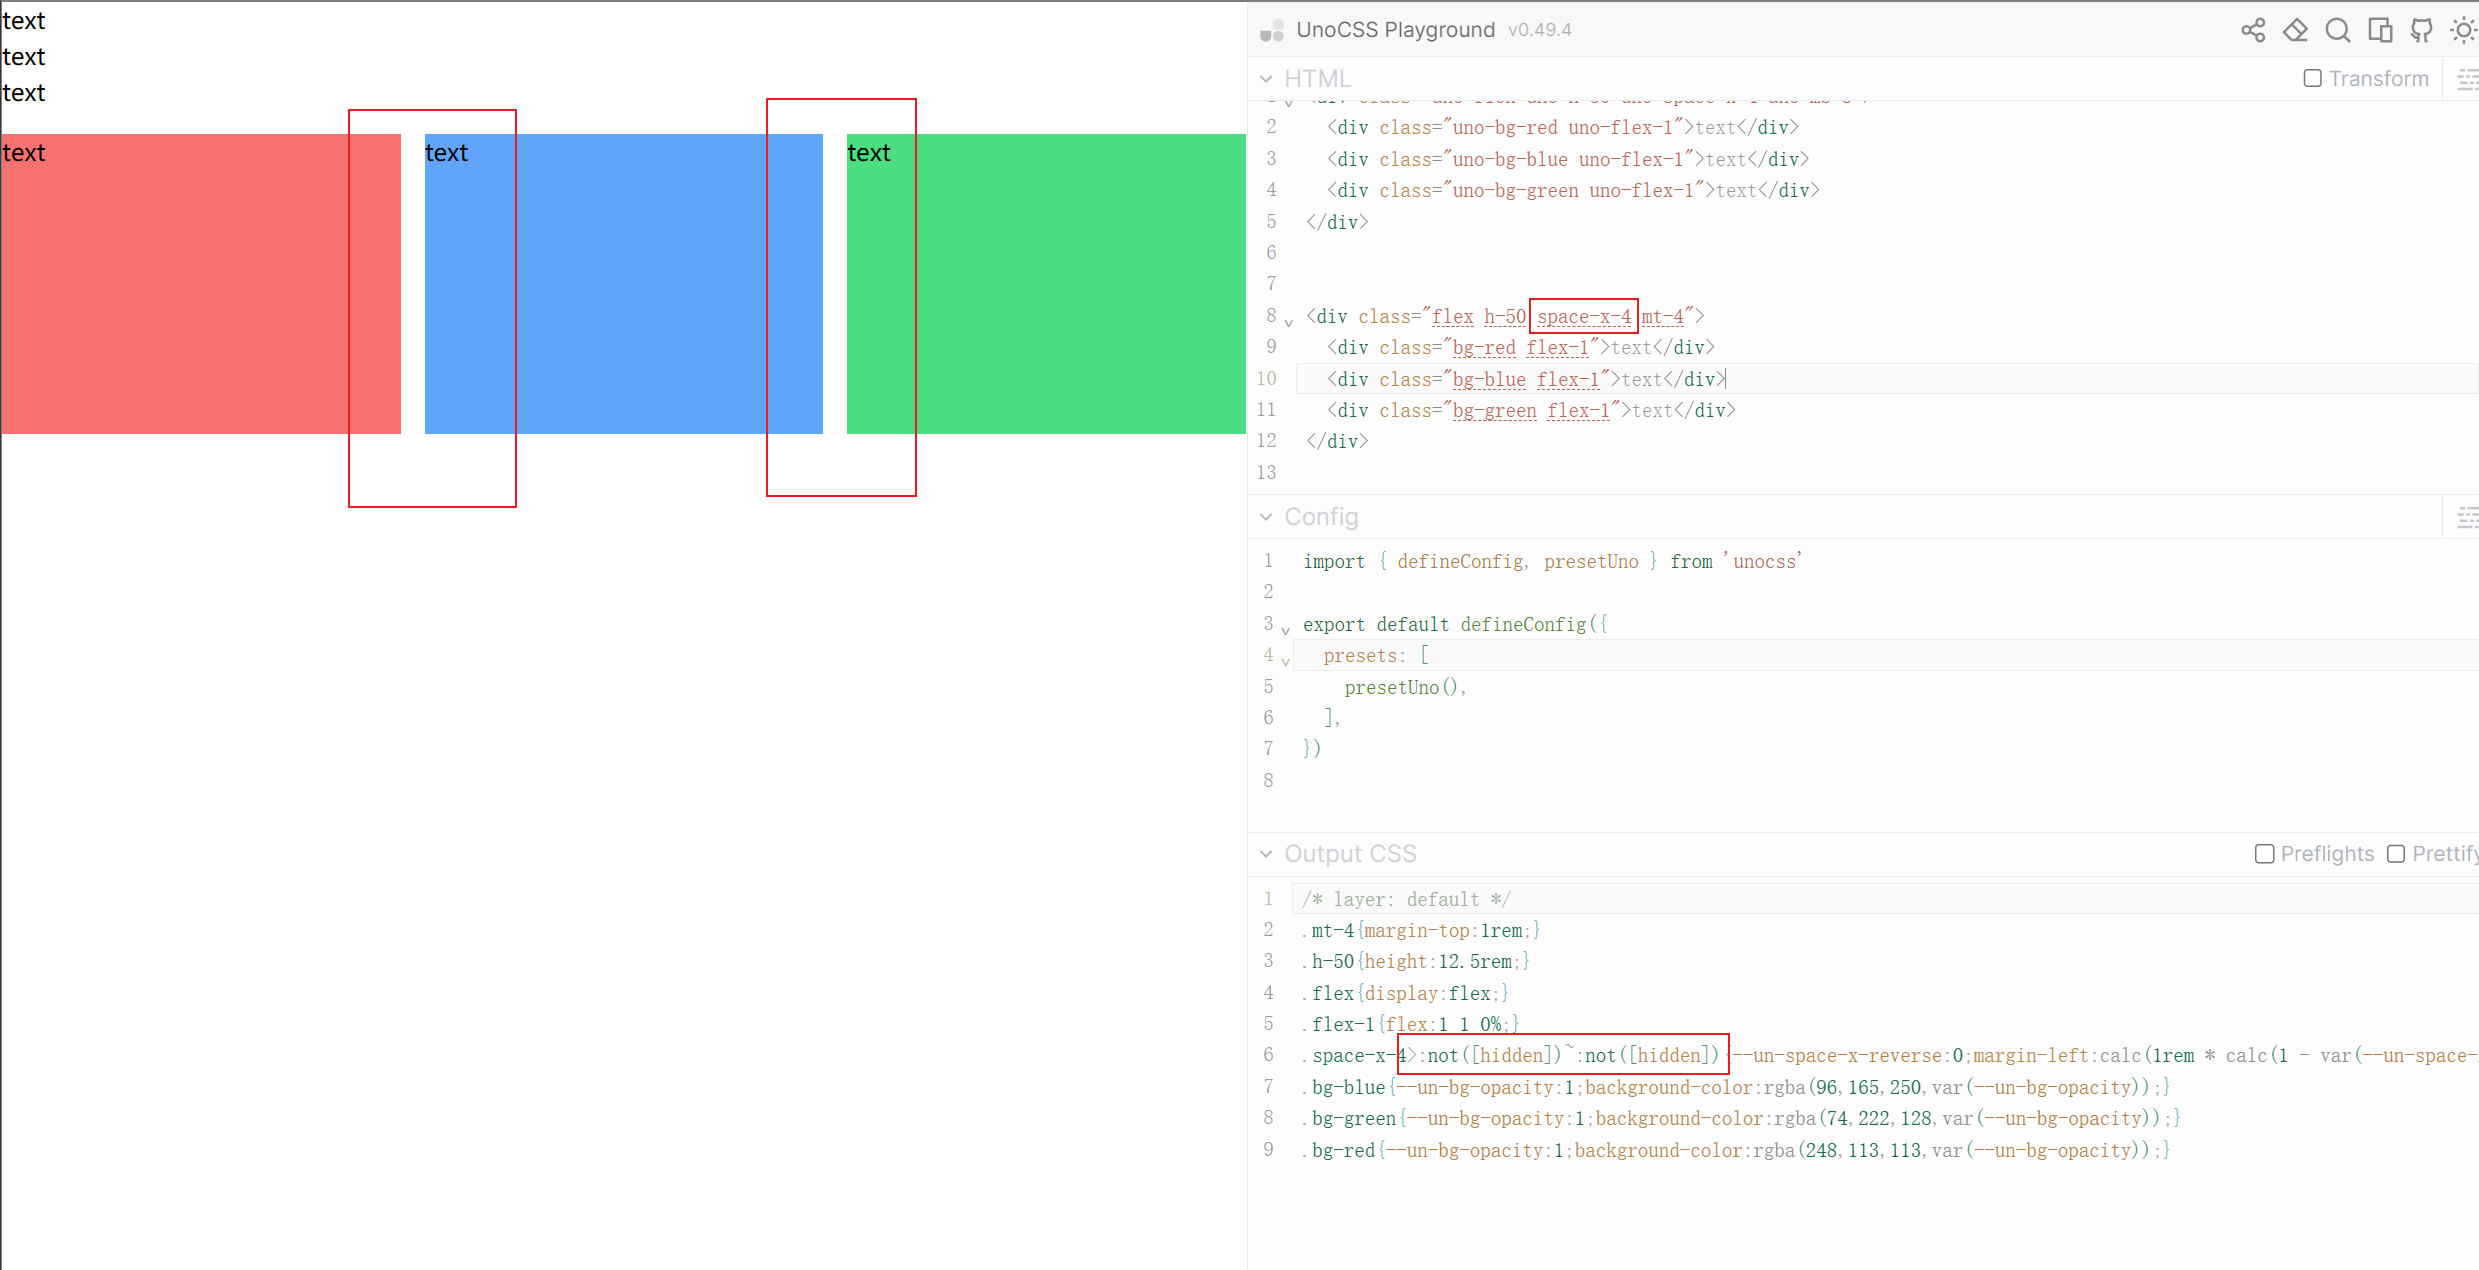Toggle dark mode with the sun icon
Screen dimensions: 2479x1270
coord(2463,30)
